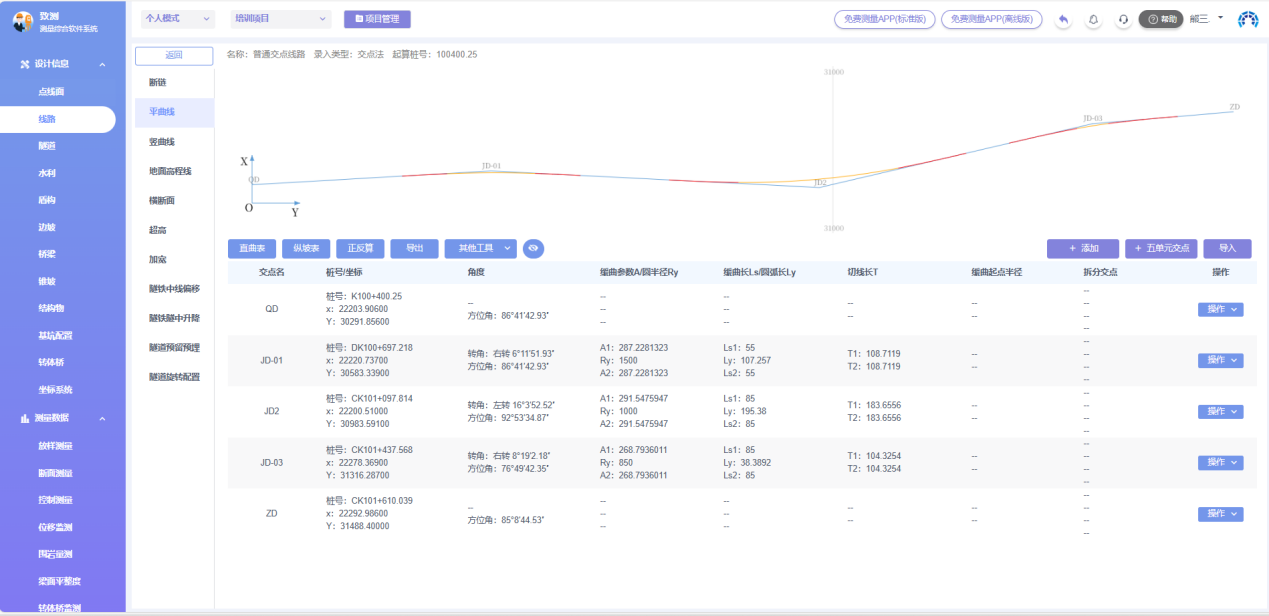Open the 个人模式 mode dropdown

pos(178,19)
